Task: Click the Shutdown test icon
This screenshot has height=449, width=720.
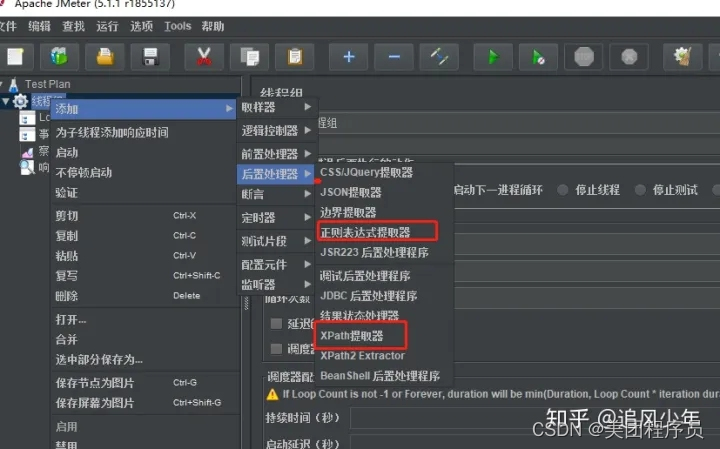Action: point(629,57)
